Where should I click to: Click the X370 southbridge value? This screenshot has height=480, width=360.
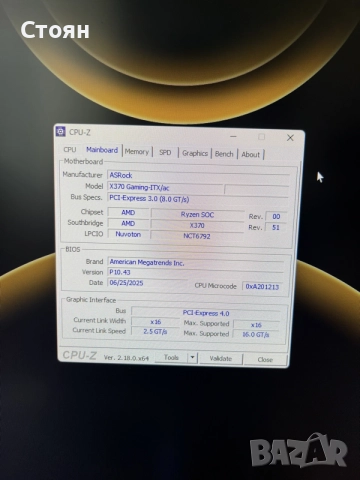click(197, 225)
